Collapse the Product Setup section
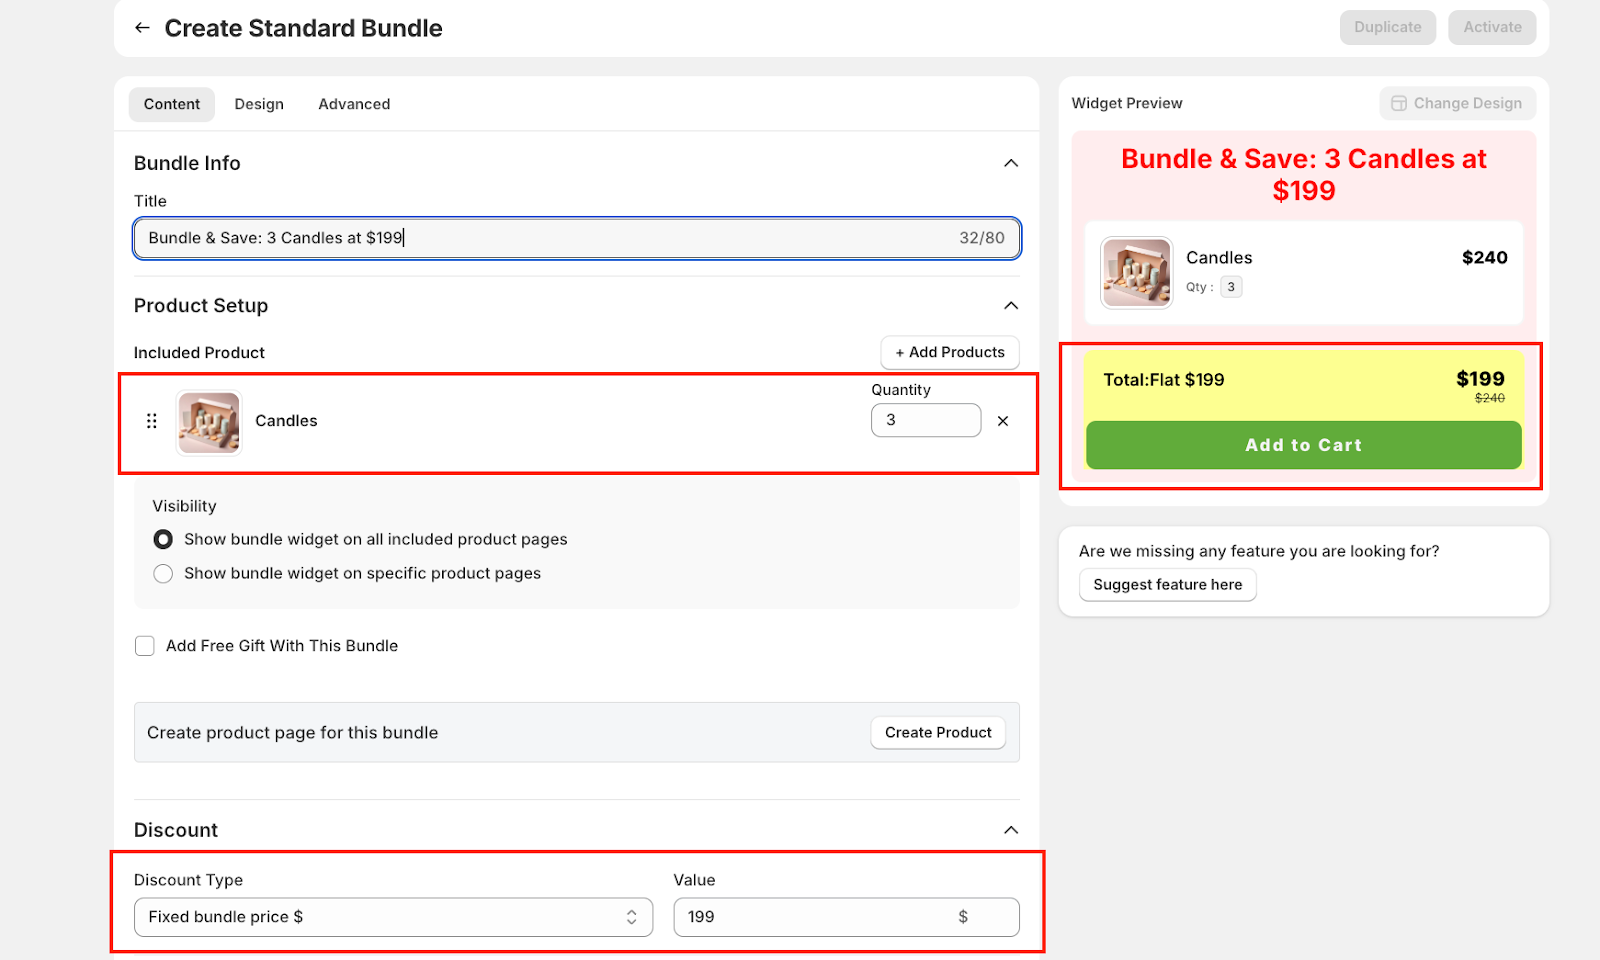This screenshot has width=1600, height=960. point(1011,306)
